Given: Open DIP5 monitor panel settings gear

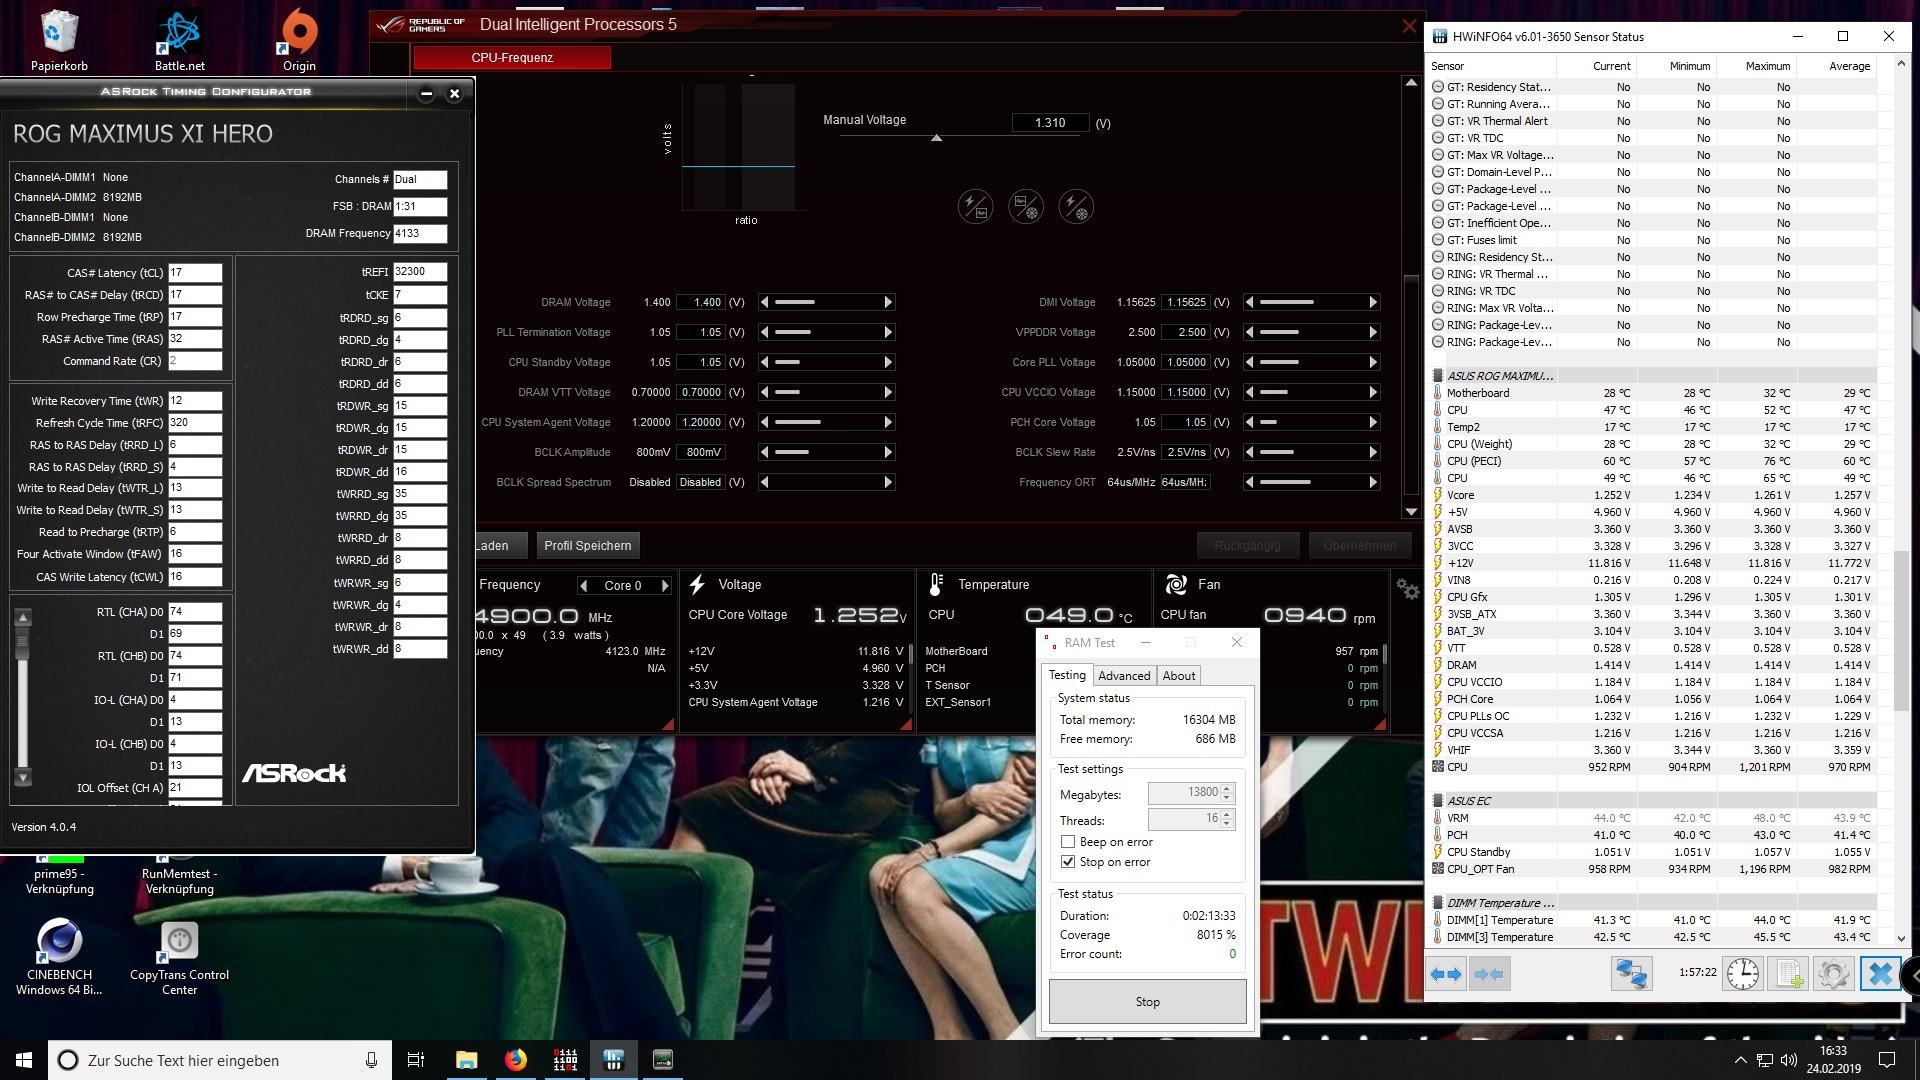Looking at the screenshot, I should [1408, 590].
